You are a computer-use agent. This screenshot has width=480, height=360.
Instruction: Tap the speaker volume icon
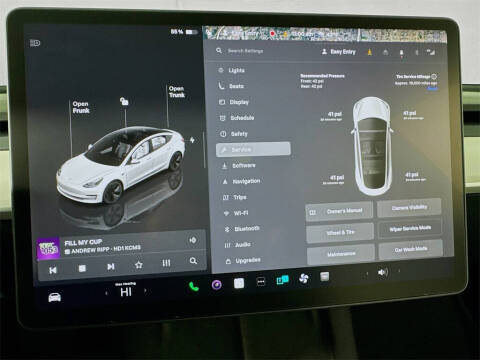(383, 273)
